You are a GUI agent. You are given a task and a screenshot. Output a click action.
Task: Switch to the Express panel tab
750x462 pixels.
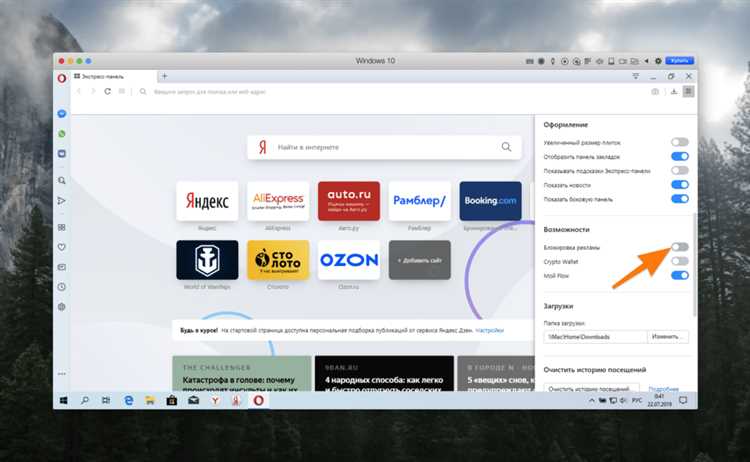pos(114,77)
